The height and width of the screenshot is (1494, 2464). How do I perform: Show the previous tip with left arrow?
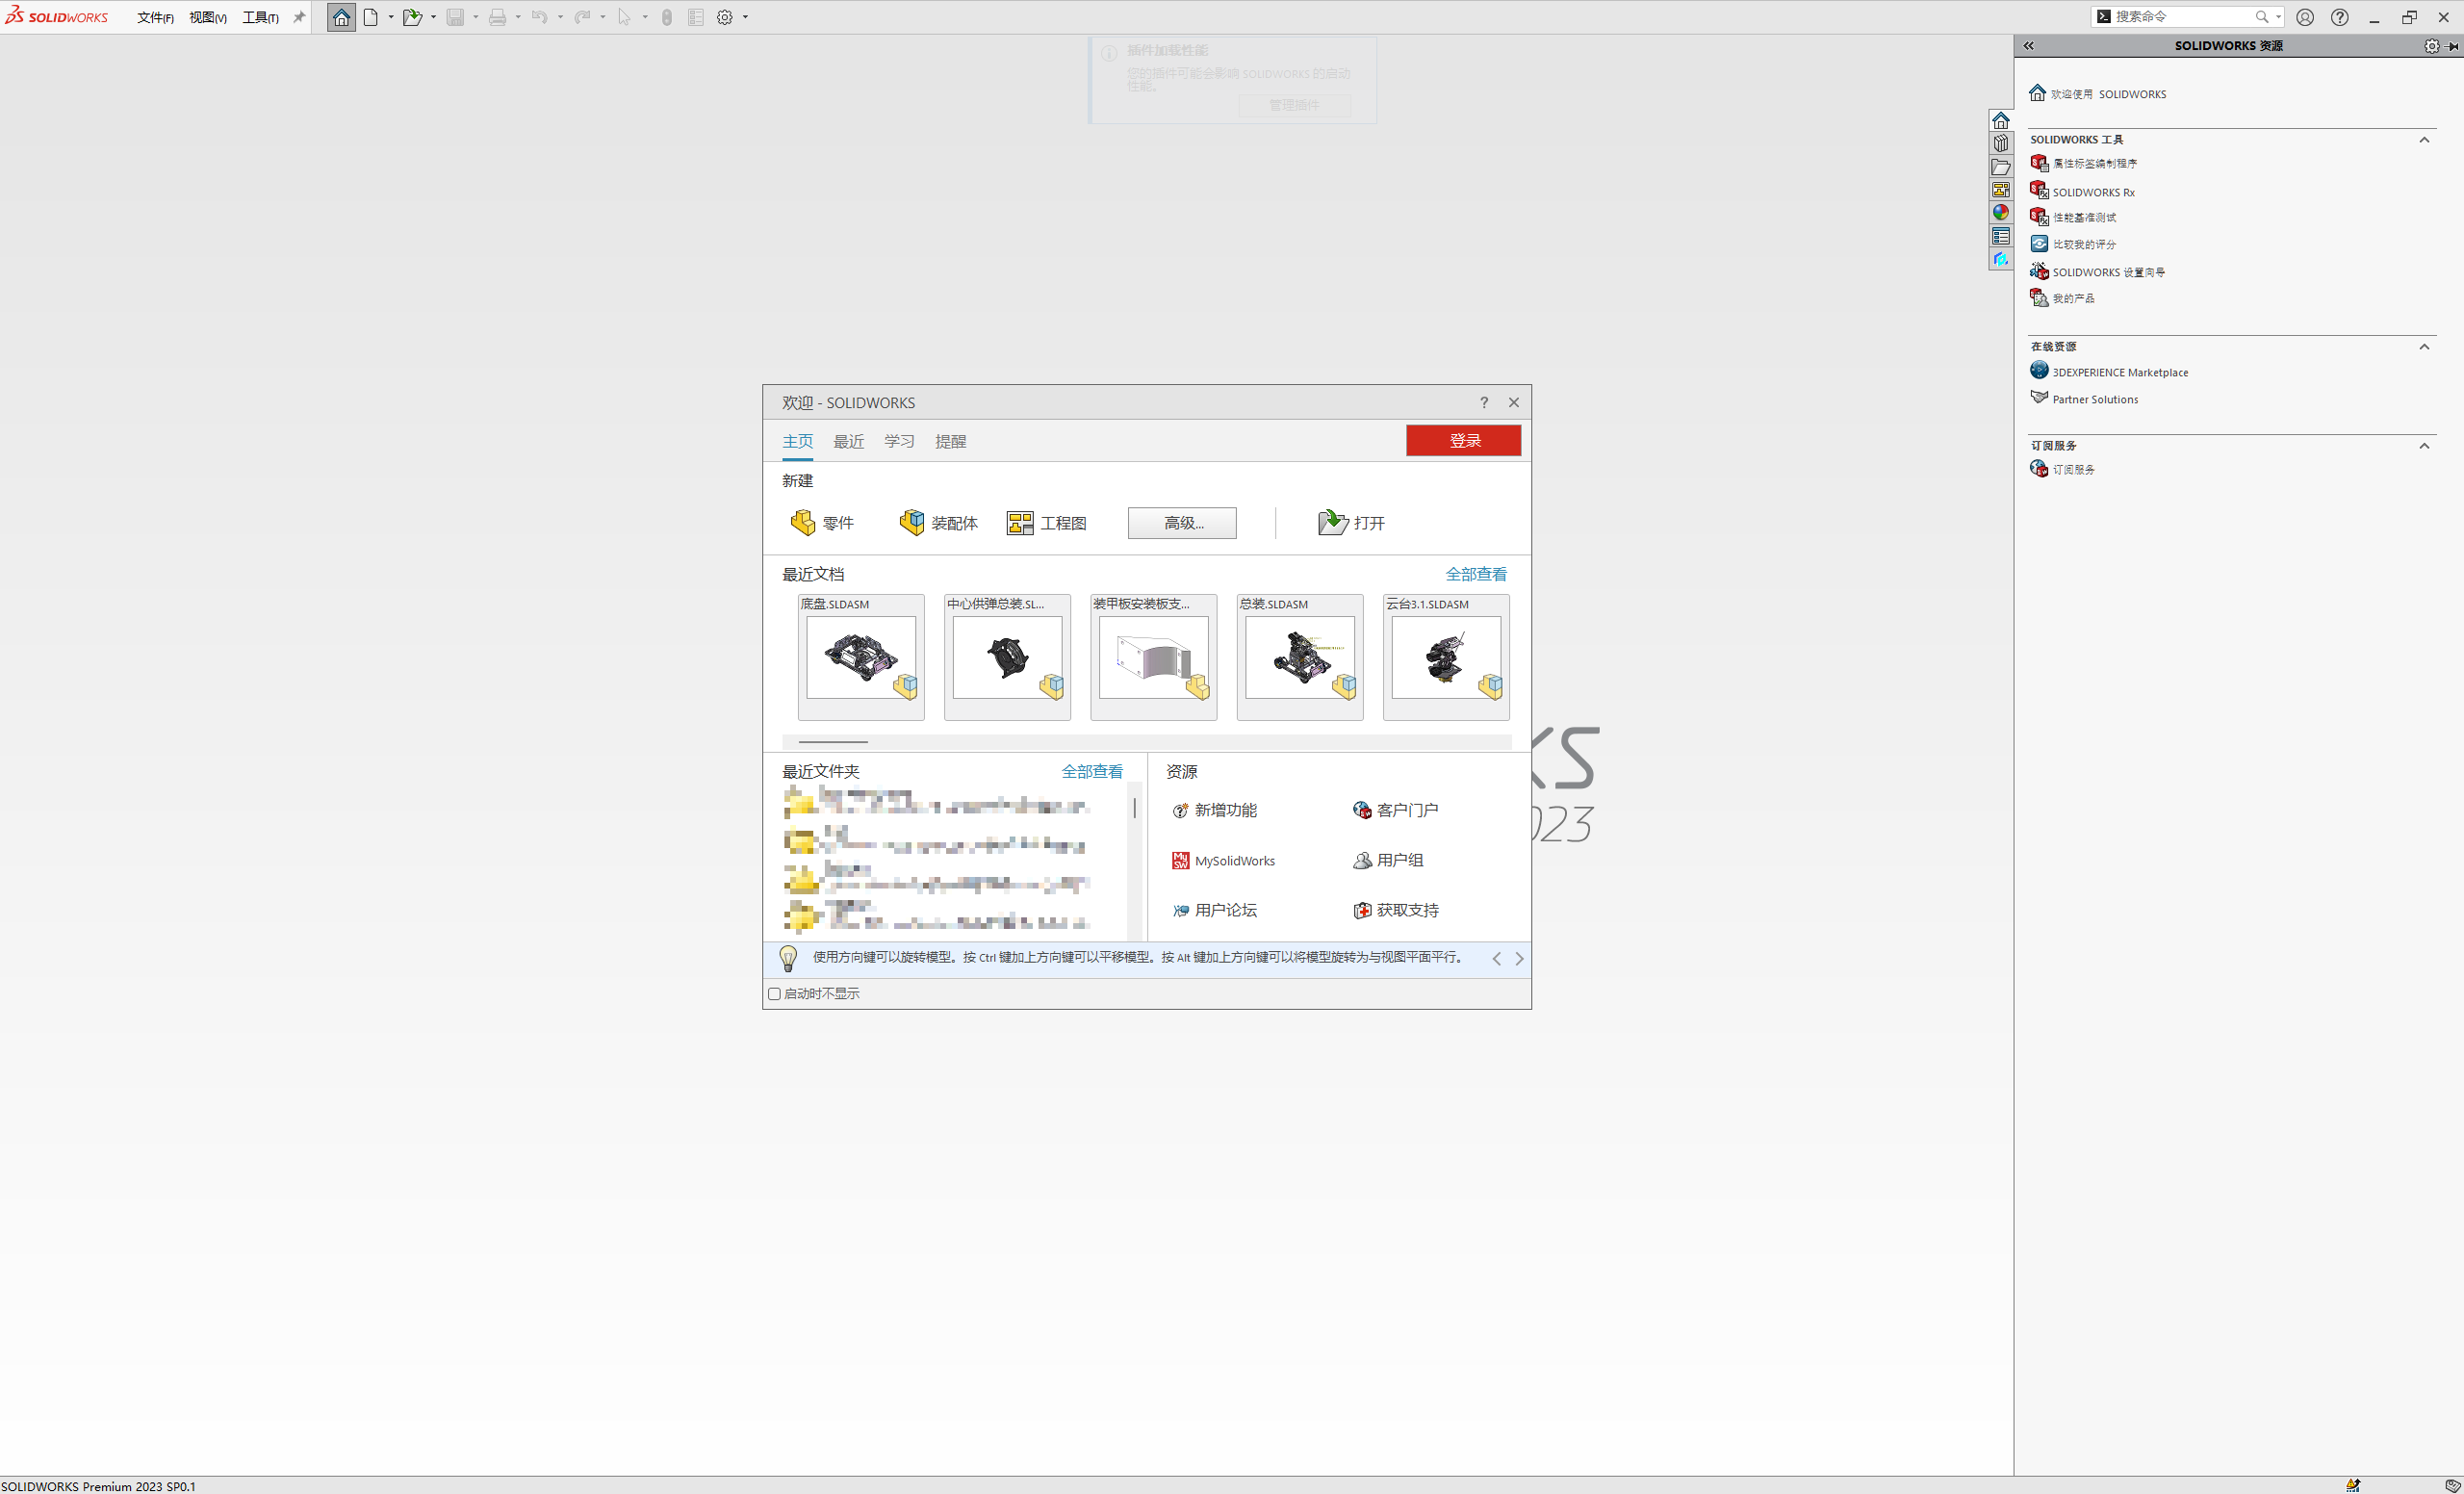(1497, 958)
